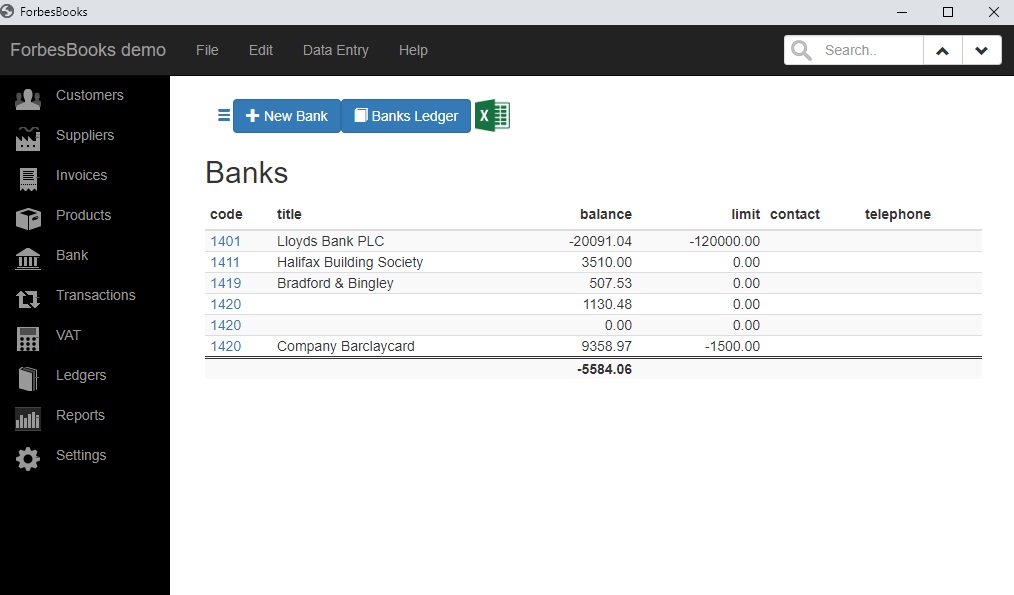Click the limit column header

click(746, 214)
